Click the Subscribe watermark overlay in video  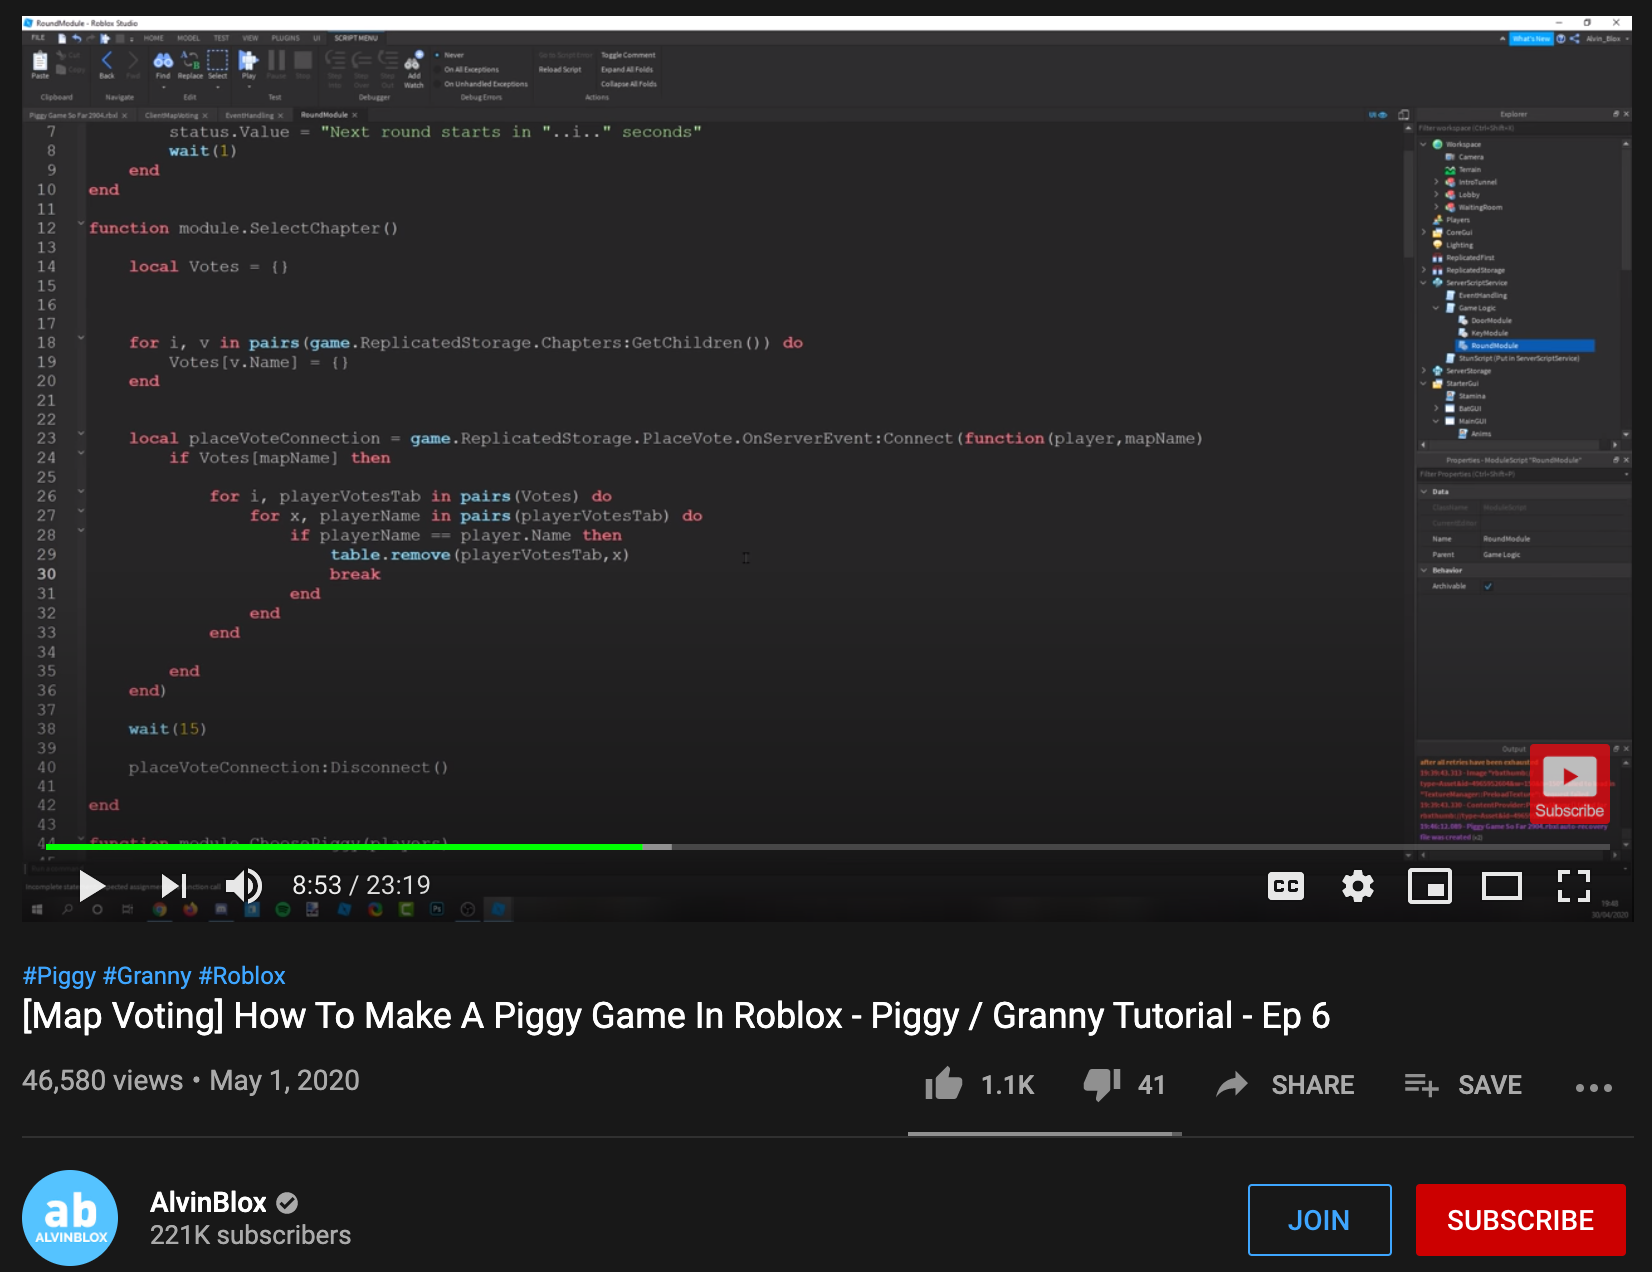(x=1569, y=784)
